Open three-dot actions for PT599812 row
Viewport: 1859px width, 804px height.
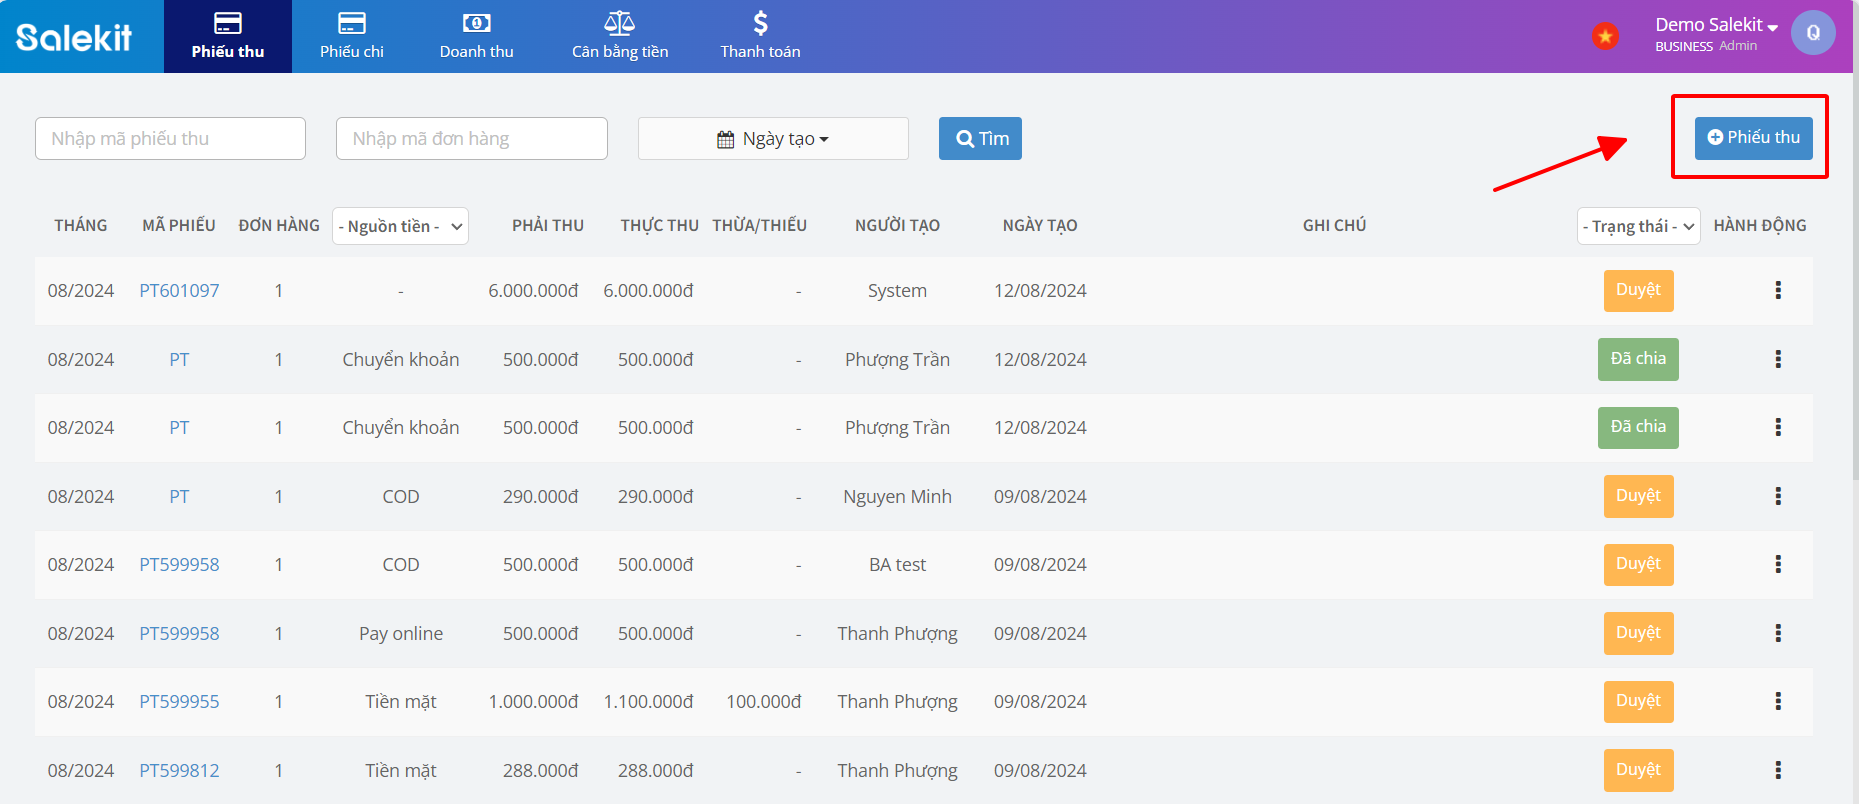click(1777, 770)
